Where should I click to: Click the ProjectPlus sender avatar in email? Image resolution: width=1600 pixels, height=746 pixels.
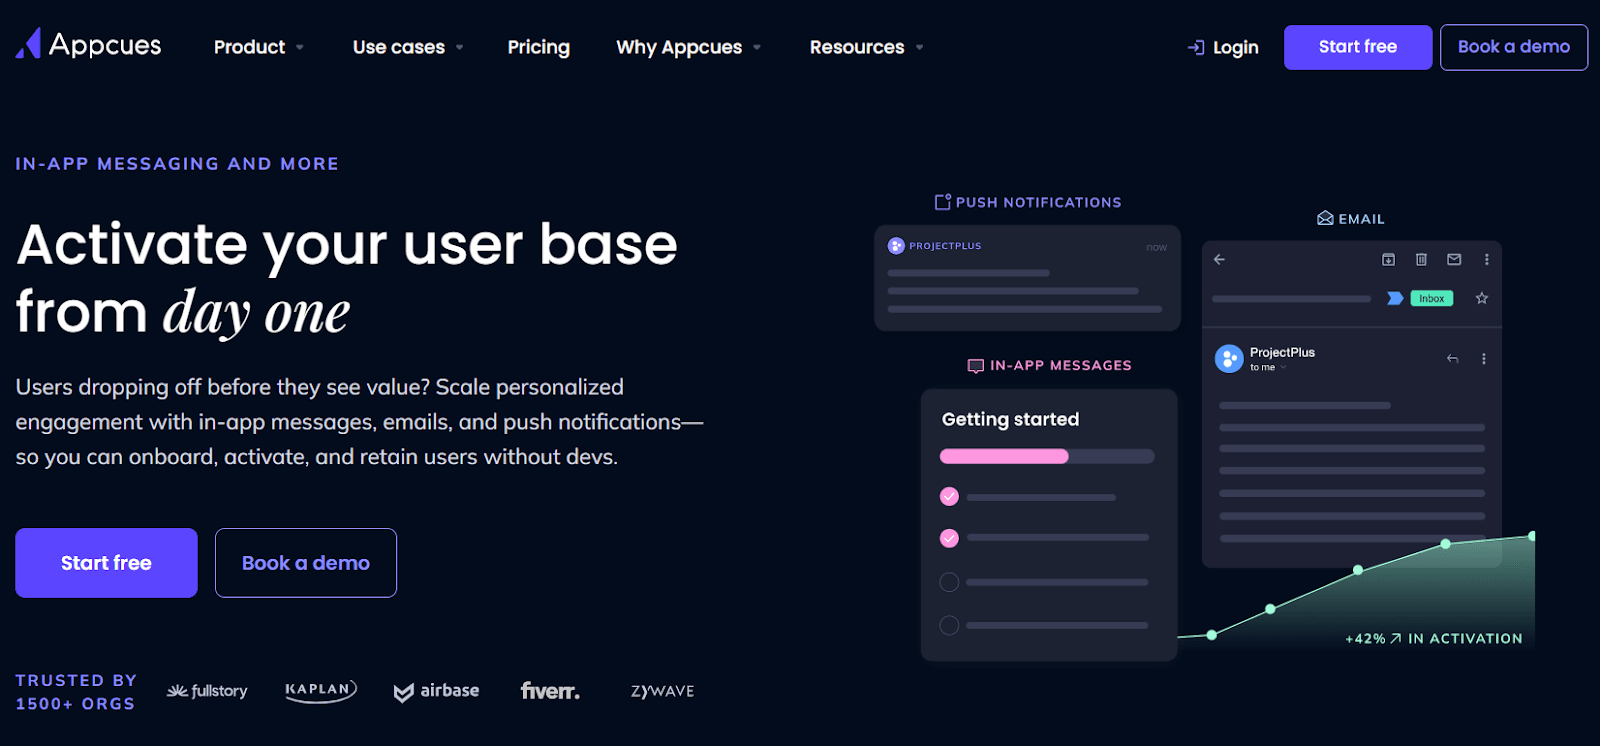(x=1229, y=358)
